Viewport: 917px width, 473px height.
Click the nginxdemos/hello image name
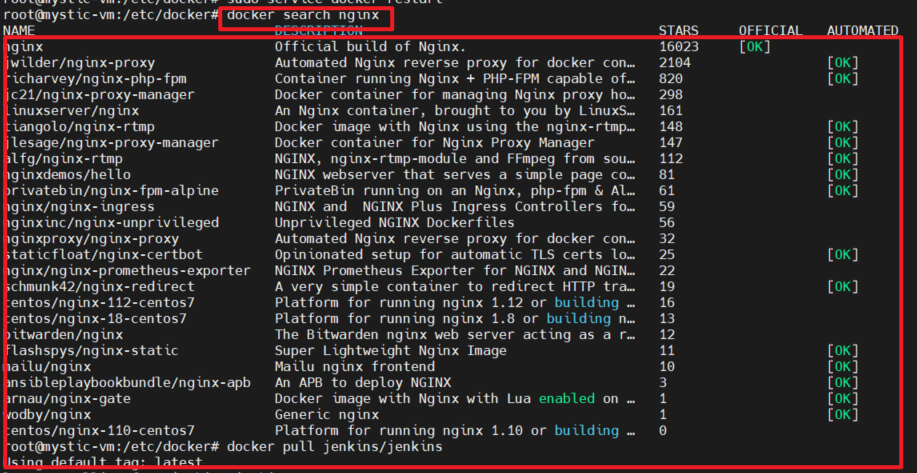67,174
